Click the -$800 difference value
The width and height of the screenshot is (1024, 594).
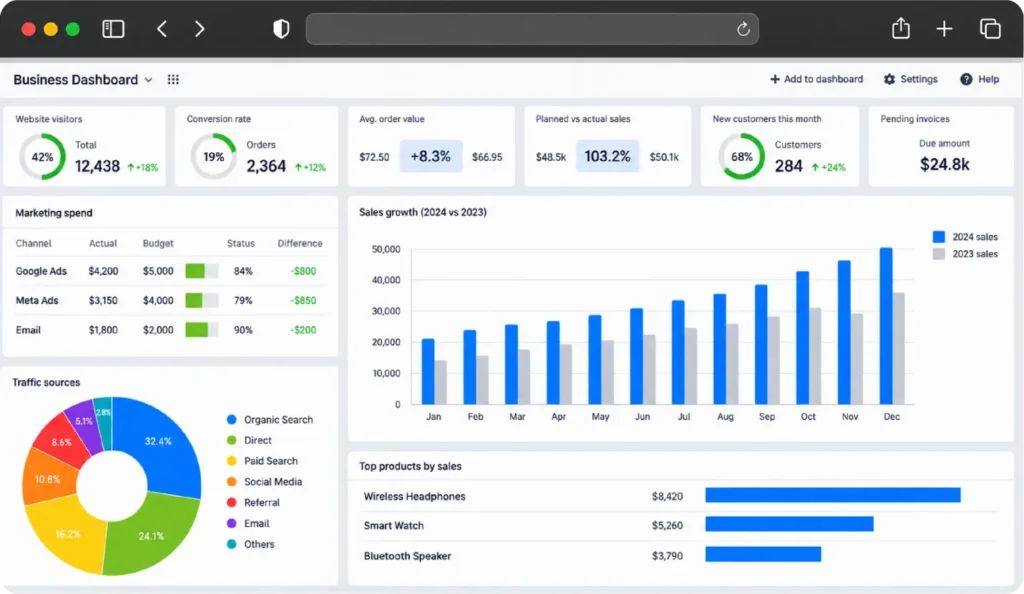click(303, 271)
